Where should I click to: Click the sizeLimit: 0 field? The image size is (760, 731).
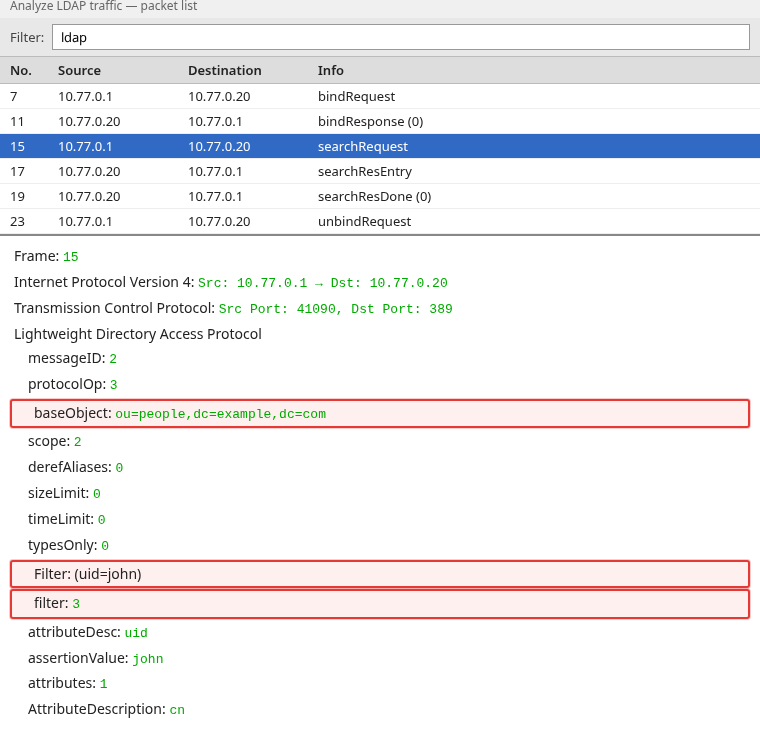tap(64, 493)
